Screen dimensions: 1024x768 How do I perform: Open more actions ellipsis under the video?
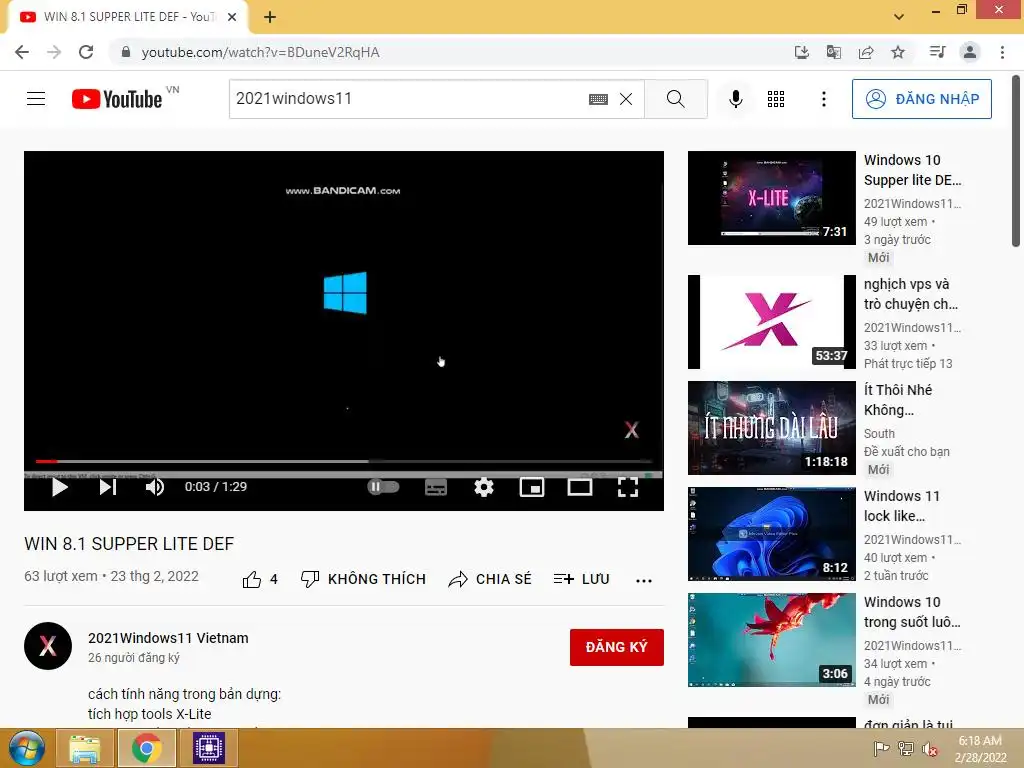pyautogui.click(x=644, y=581)
